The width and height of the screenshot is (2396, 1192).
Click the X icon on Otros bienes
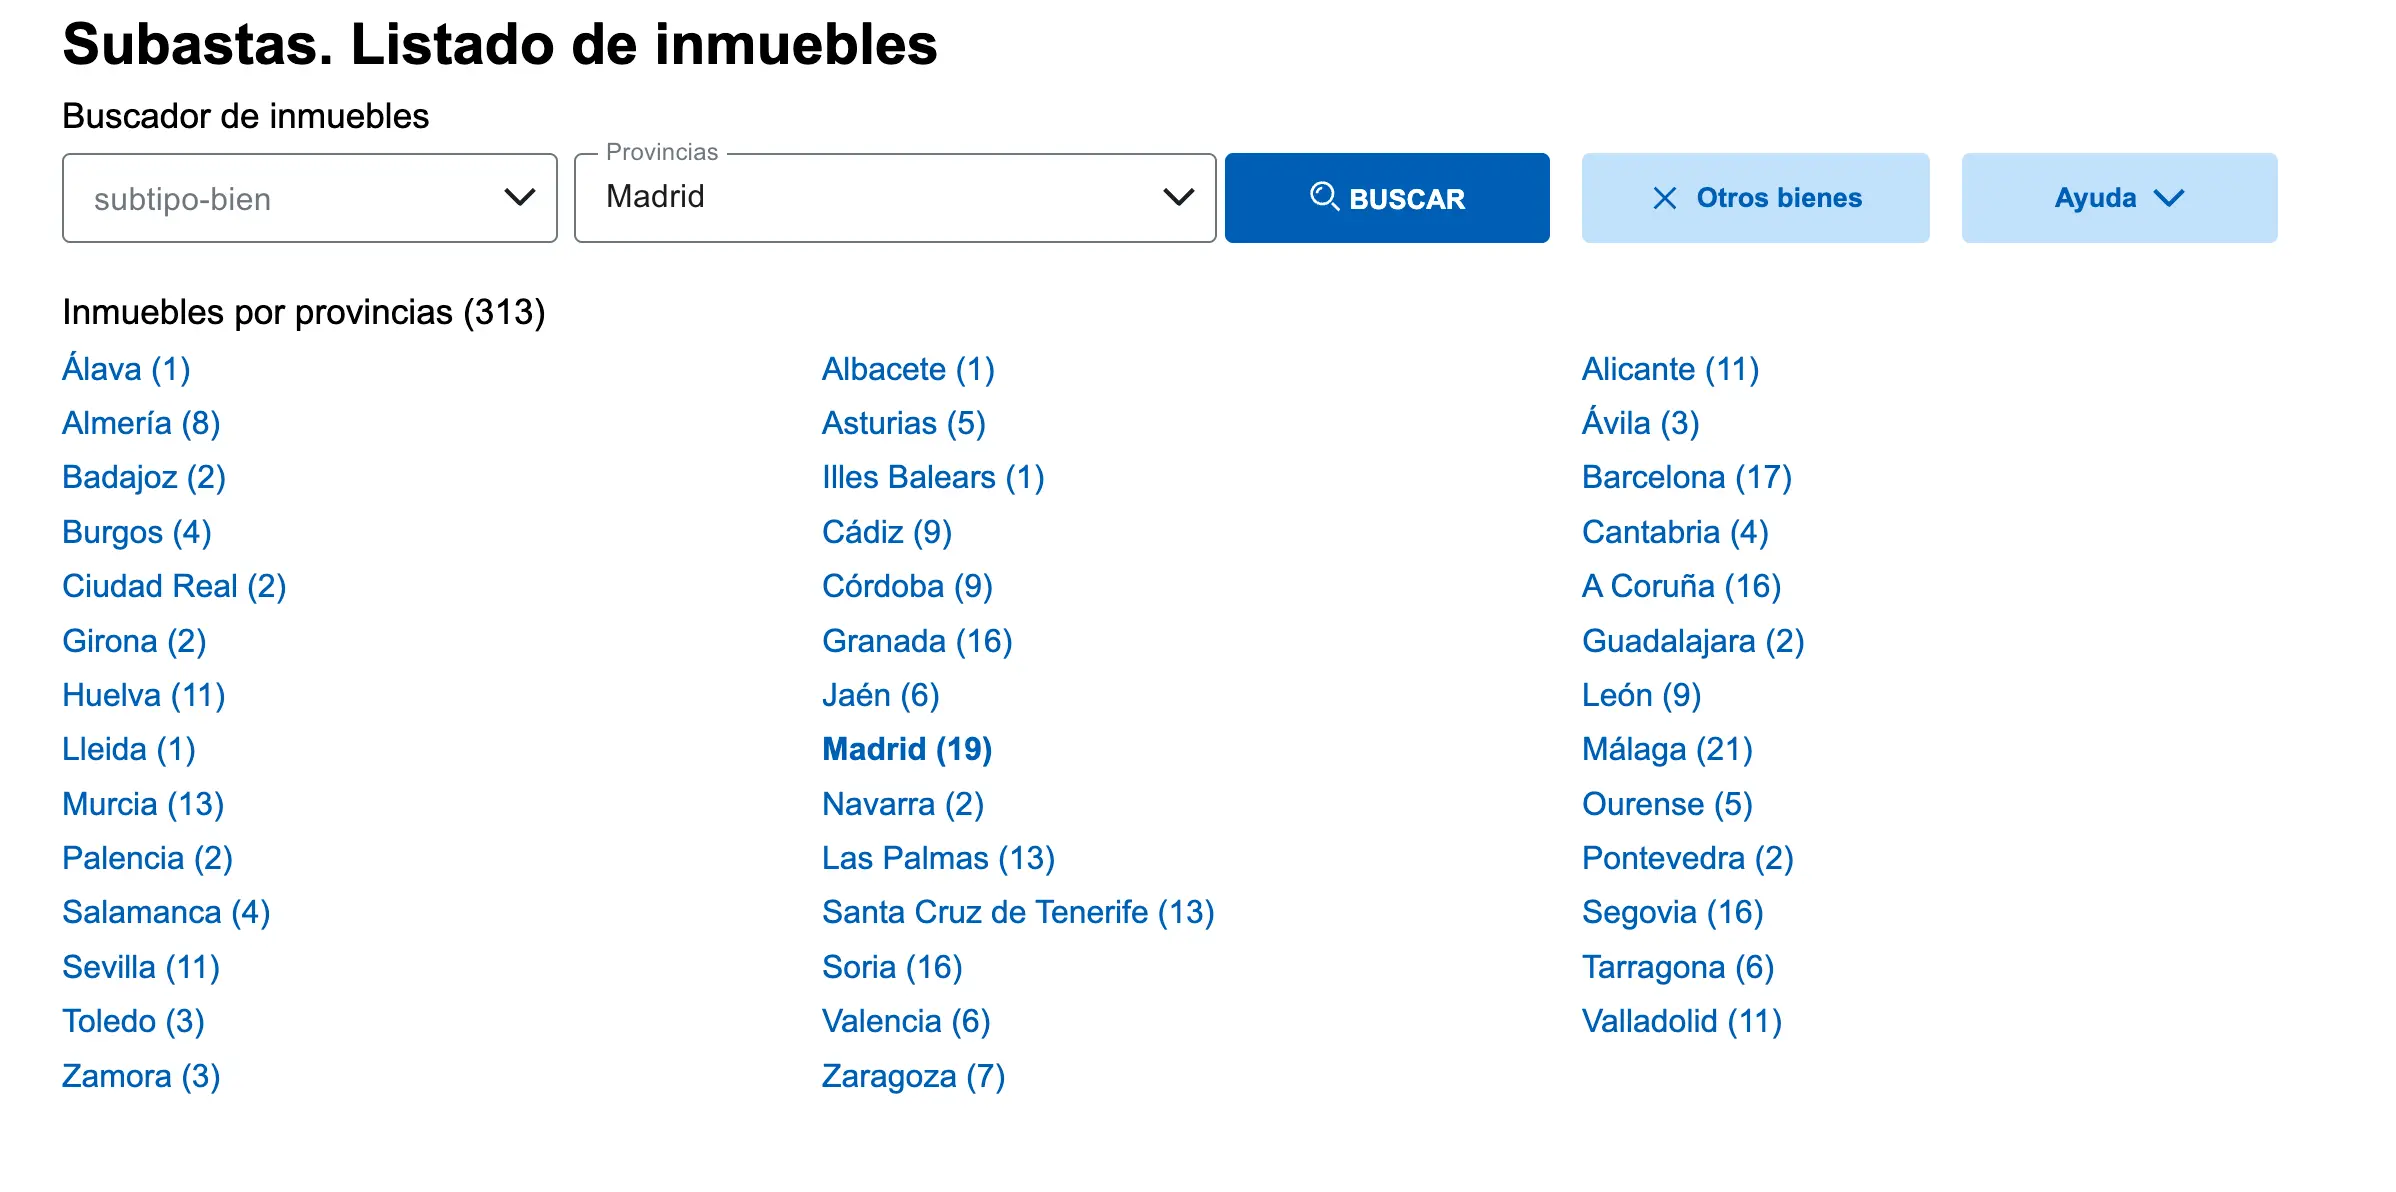coord(1665,198)
